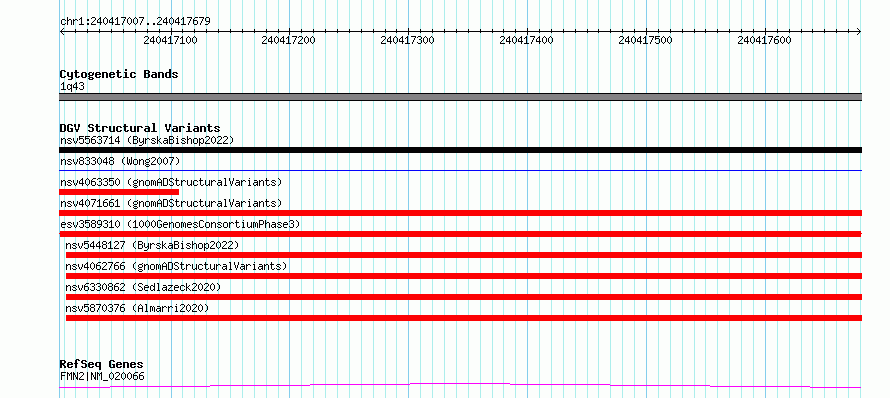Viewport: 890px width, 398px height.
Task: Click the left arrow end of ruler
Action: pos(62,32)
